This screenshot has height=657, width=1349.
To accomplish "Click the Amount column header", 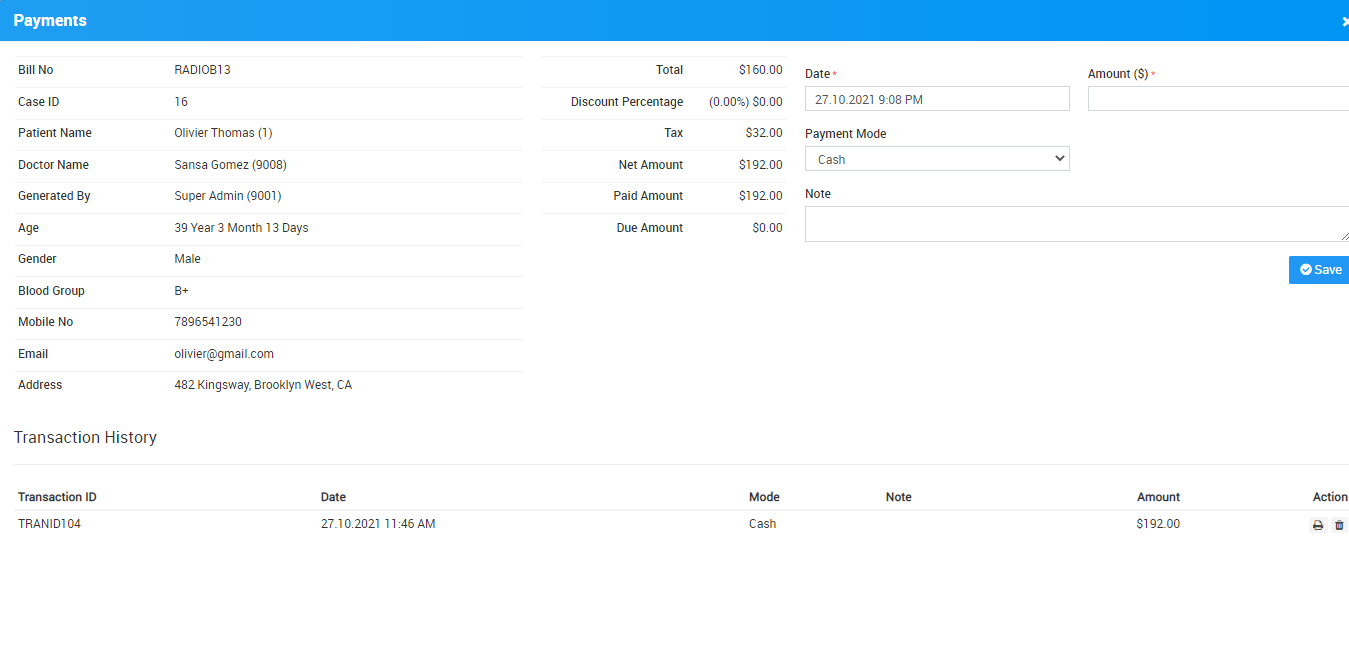I will point(1158,497).
